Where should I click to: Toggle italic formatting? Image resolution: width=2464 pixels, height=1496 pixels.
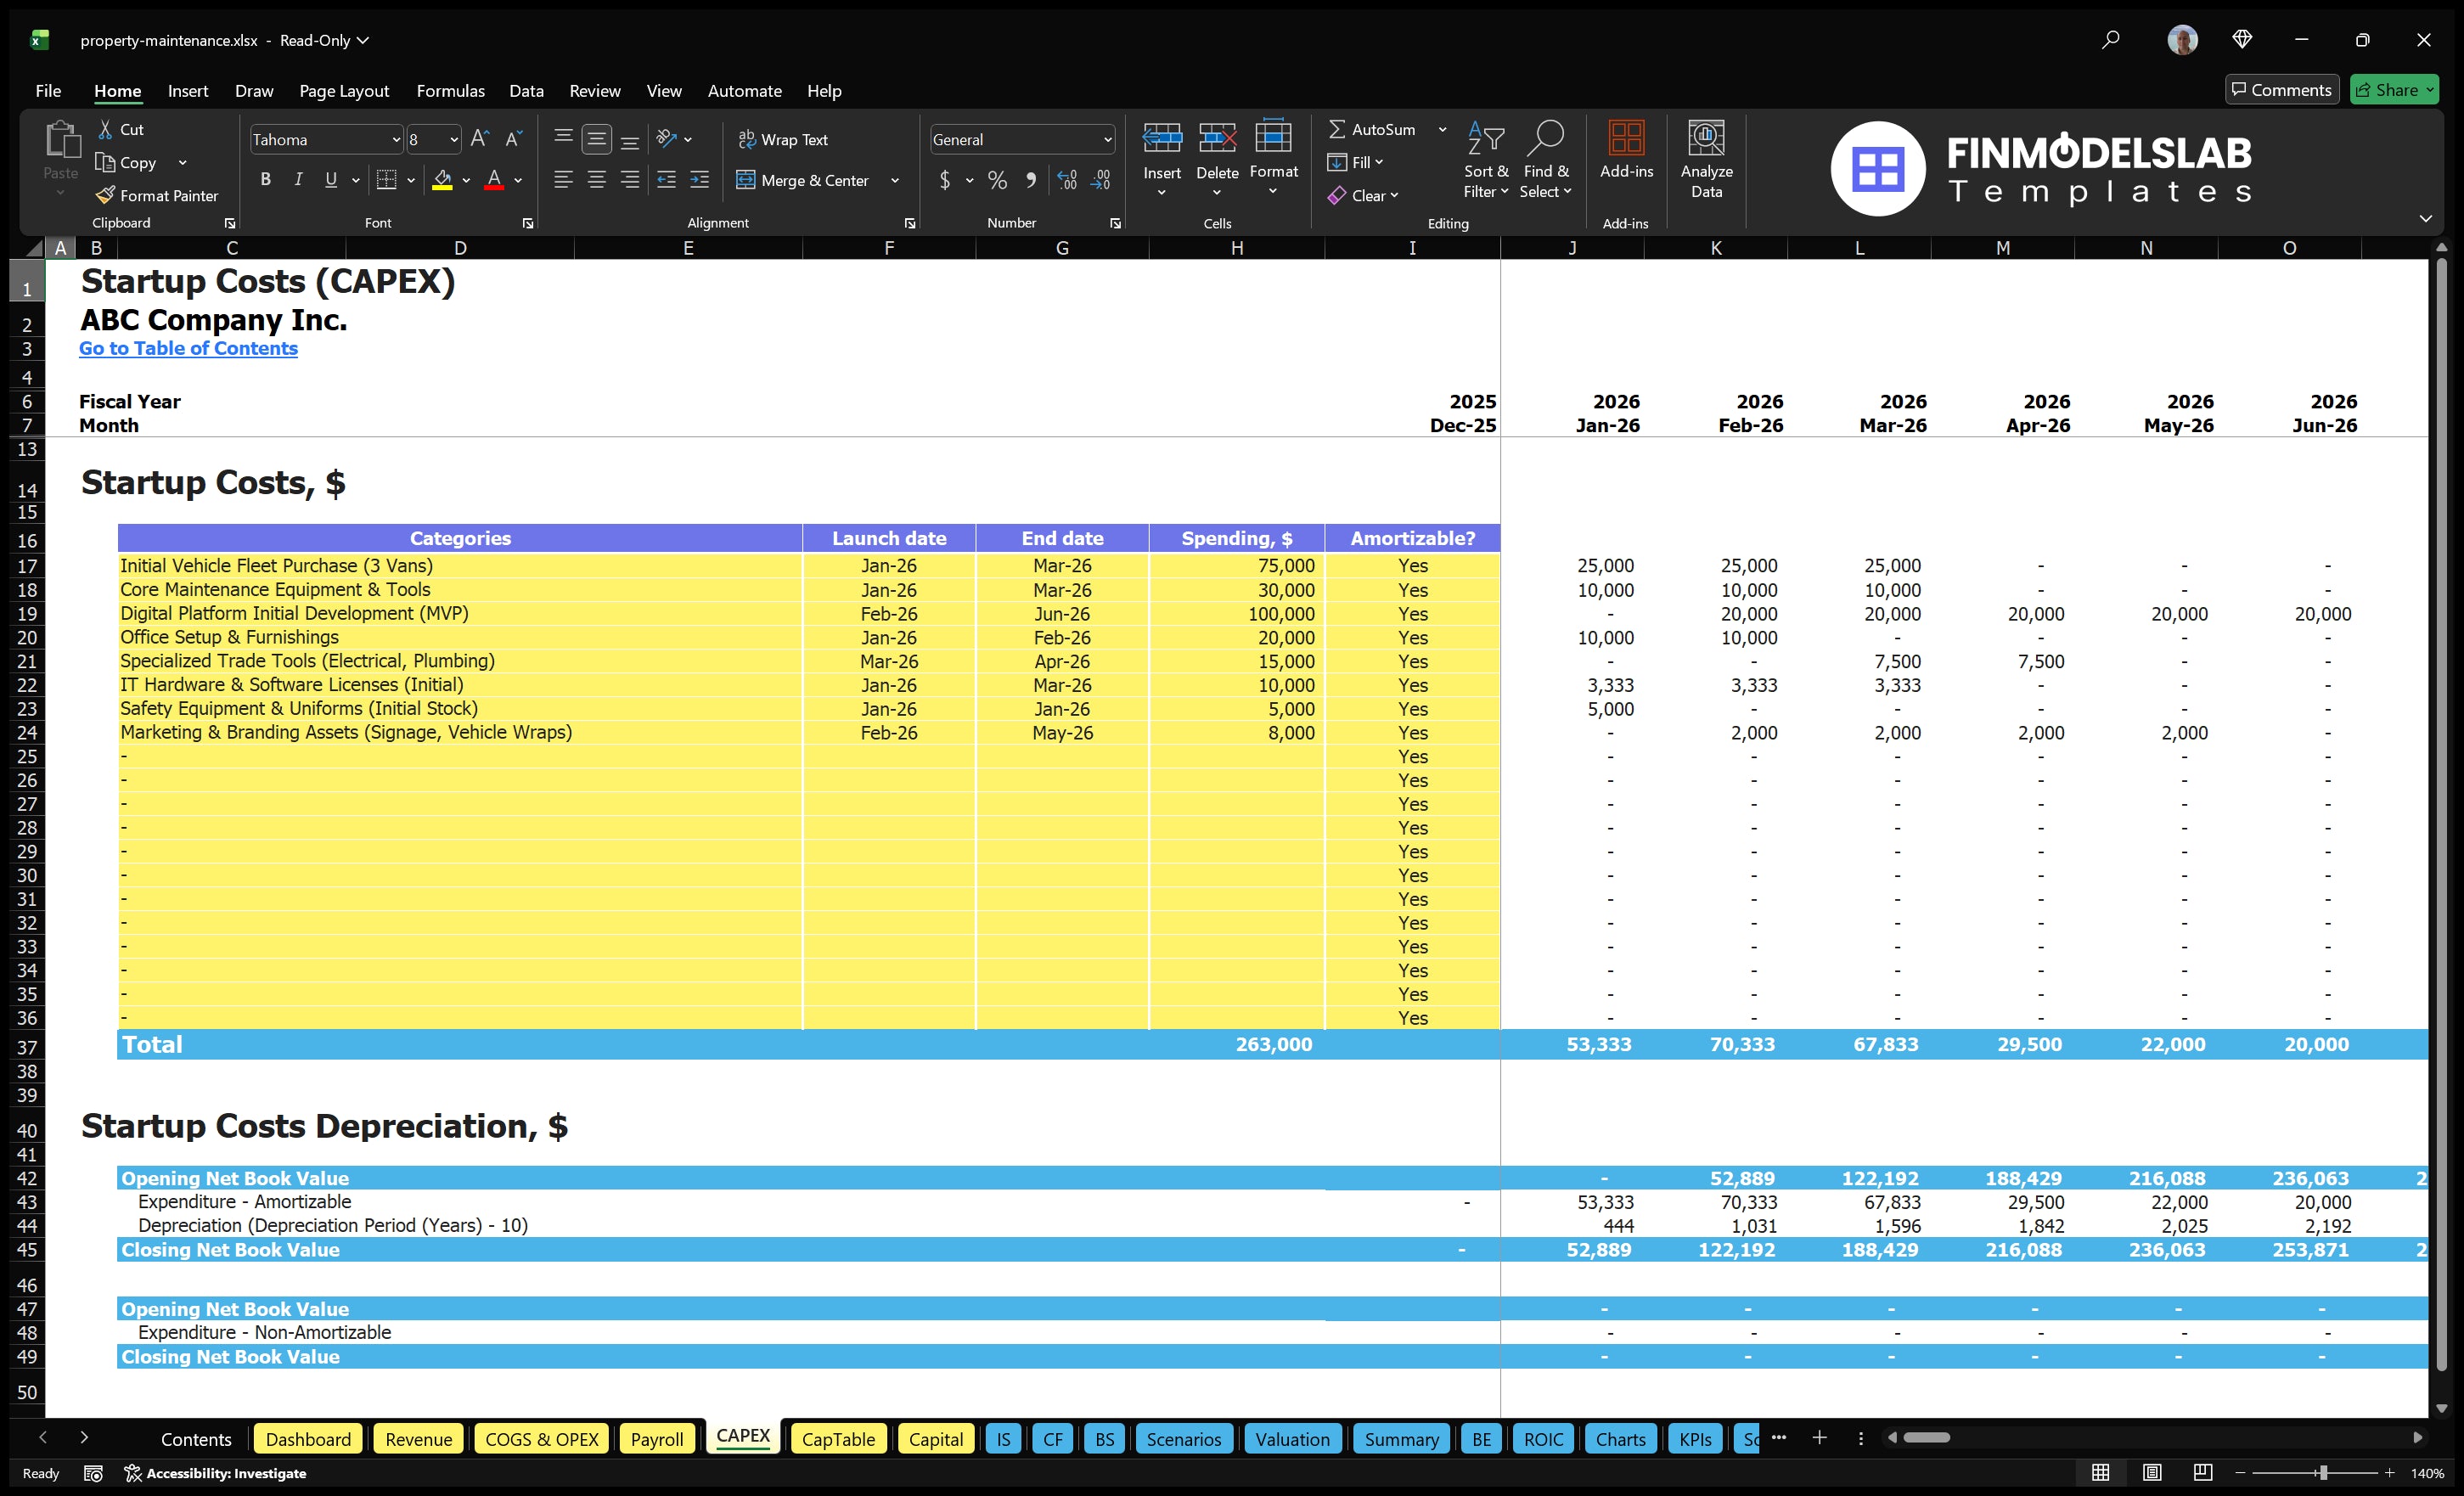click(297, 180)
